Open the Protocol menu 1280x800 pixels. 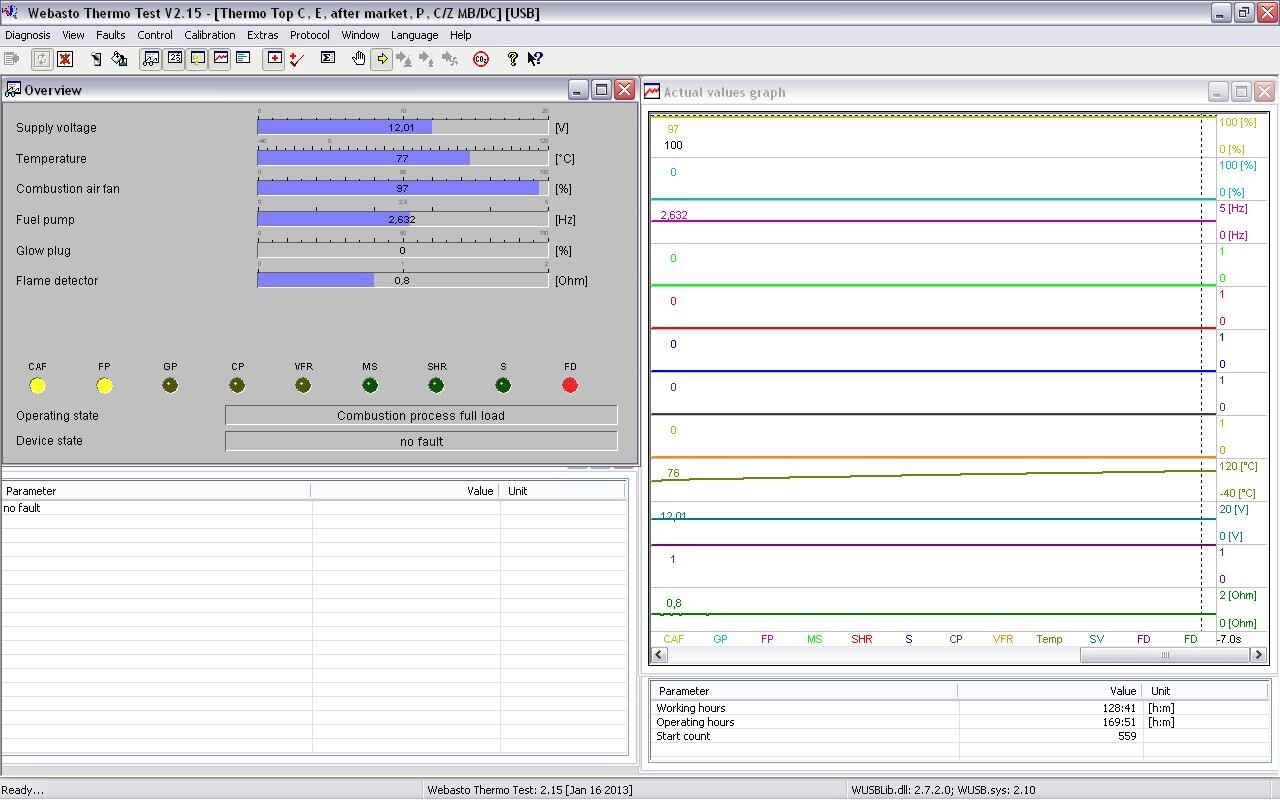pos(310,35)
